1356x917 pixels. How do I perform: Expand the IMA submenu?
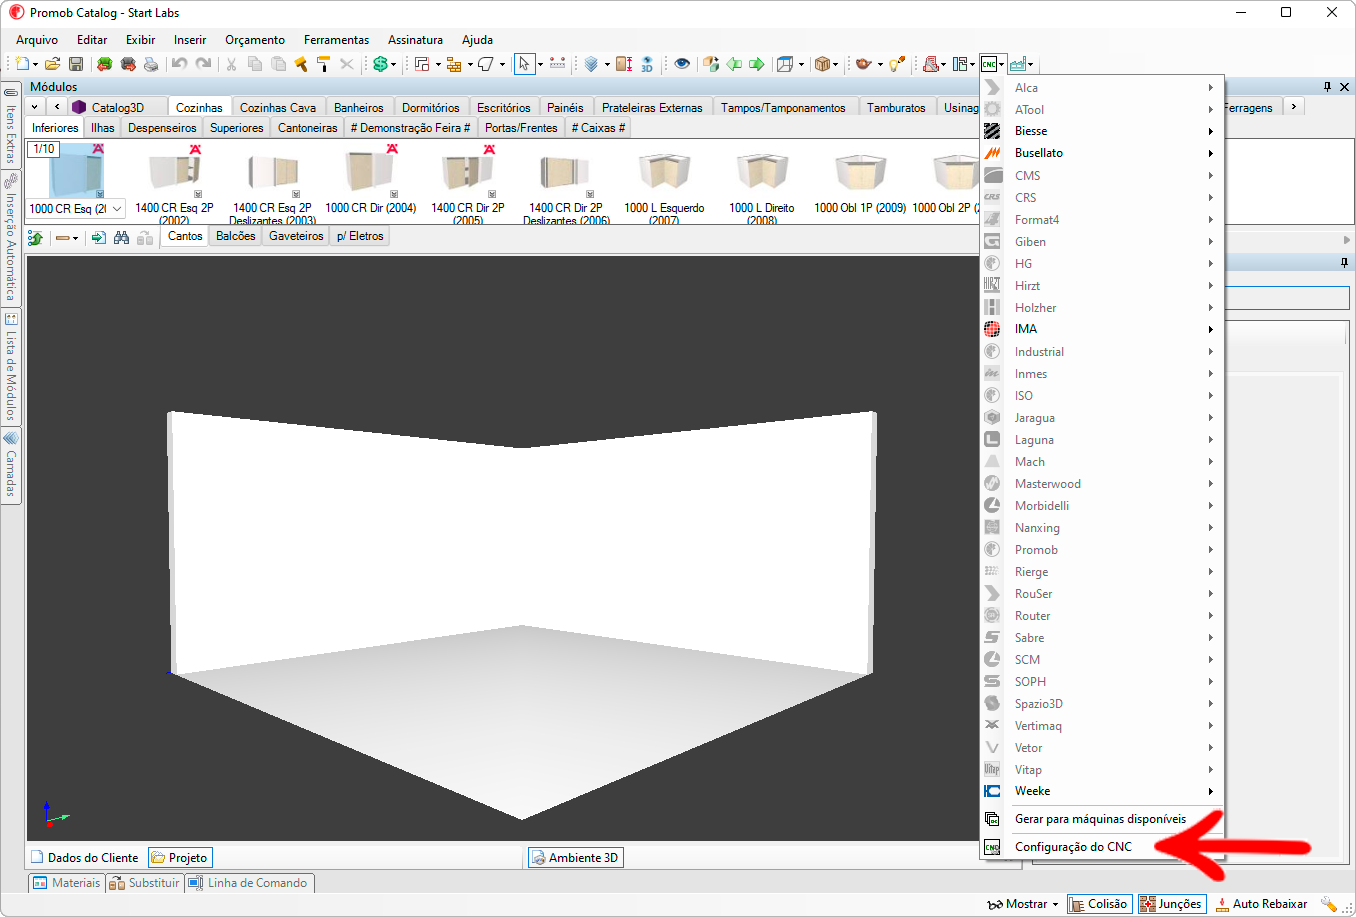[x=1101, y=329]
